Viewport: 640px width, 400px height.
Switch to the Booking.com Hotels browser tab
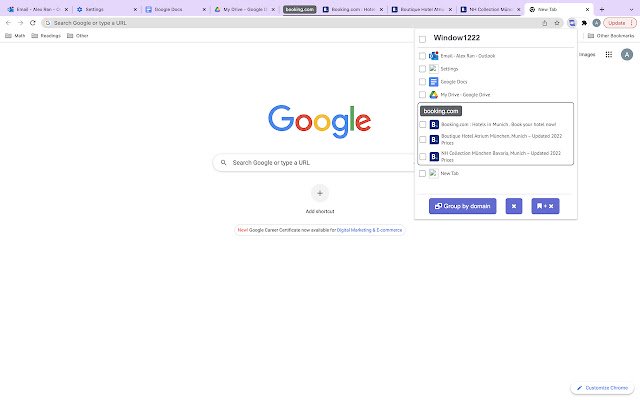[353, 9]
